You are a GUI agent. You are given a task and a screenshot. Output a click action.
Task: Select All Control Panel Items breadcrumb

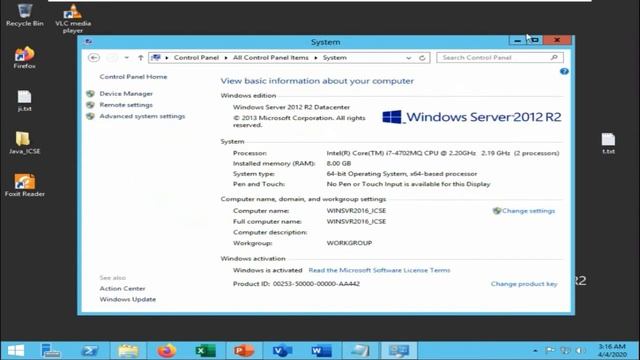click(x=271, y=58)
